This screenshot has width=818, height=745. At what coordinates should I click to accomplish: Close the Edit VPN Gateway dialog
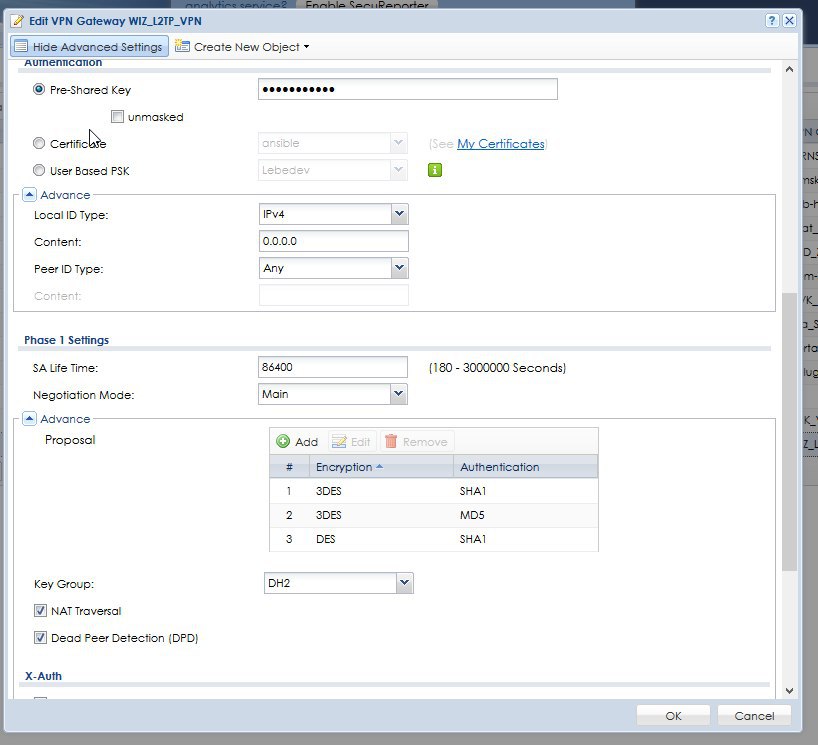coord(789,20)
